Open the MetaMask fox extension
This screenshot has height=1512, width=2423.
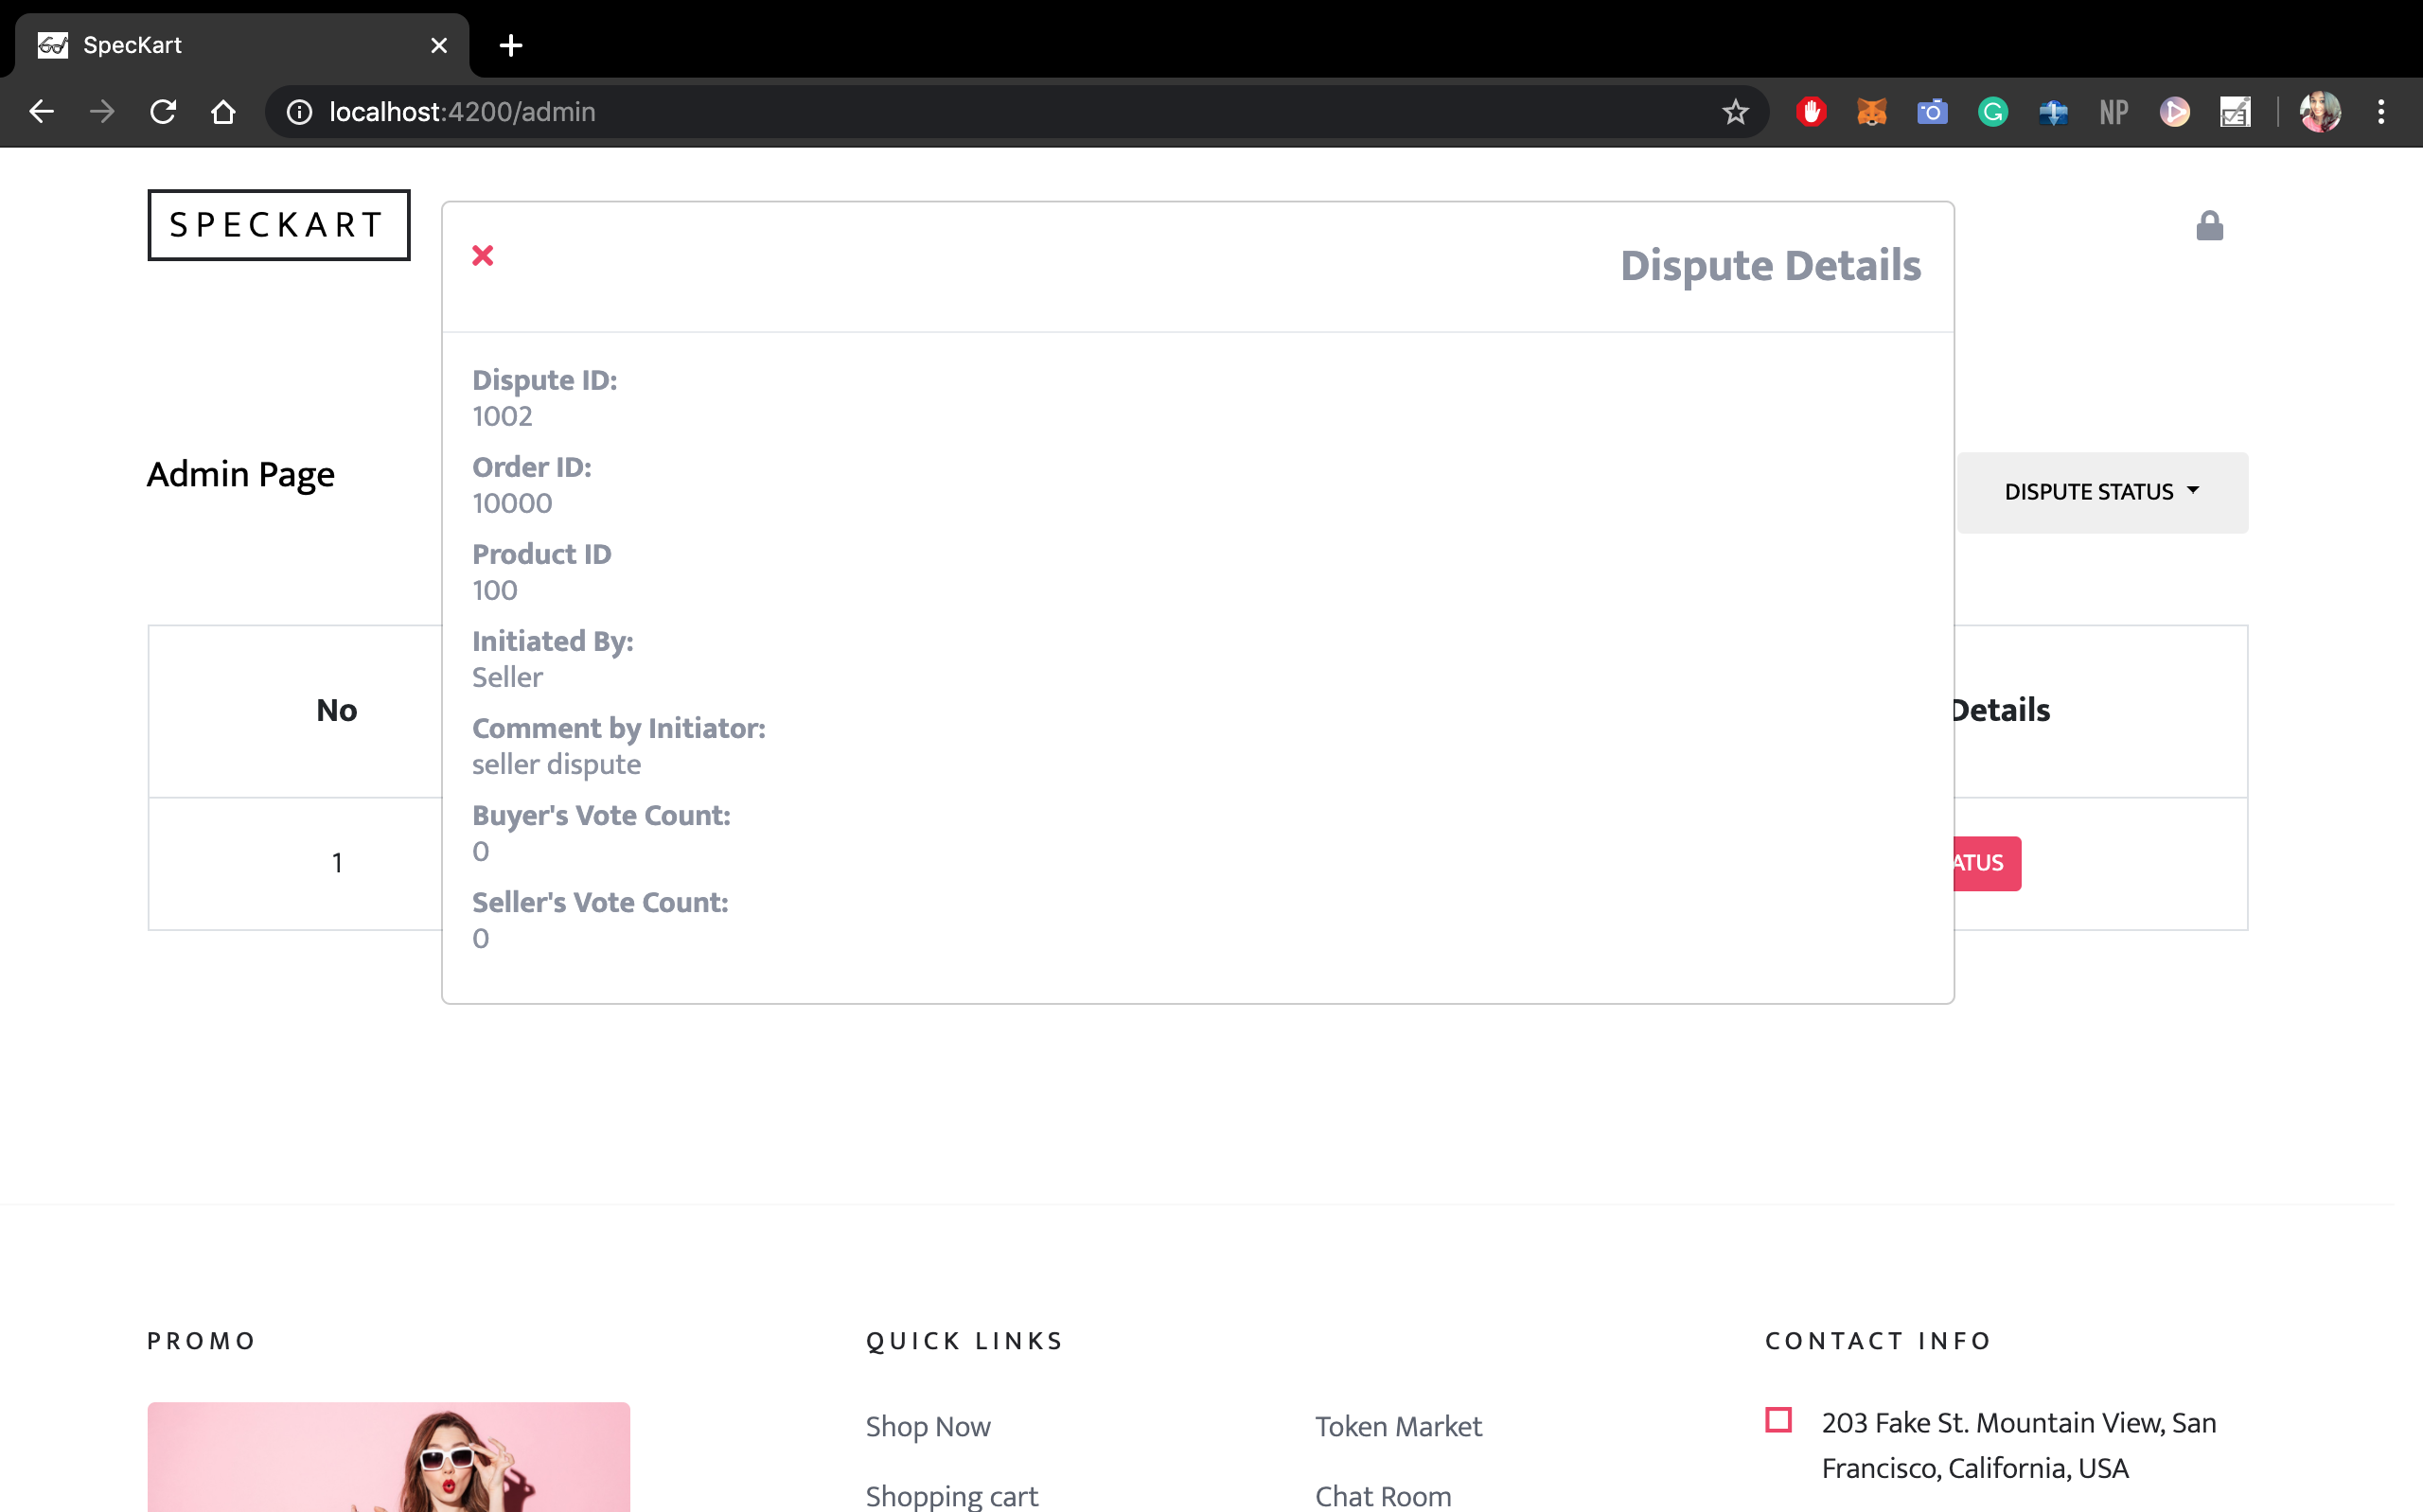[1871, 112]
